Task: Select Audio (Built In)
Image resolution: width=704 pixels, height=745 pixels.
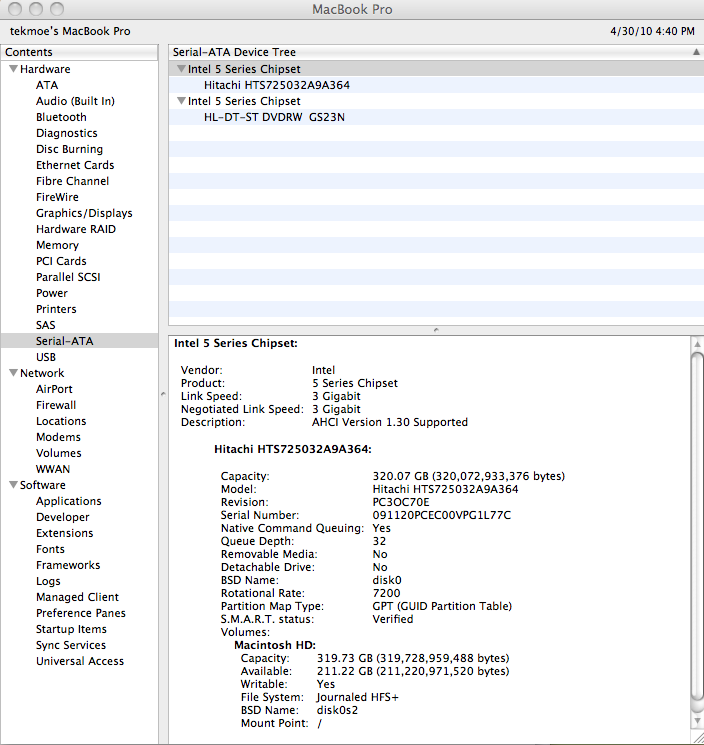Action: (75, 101)
